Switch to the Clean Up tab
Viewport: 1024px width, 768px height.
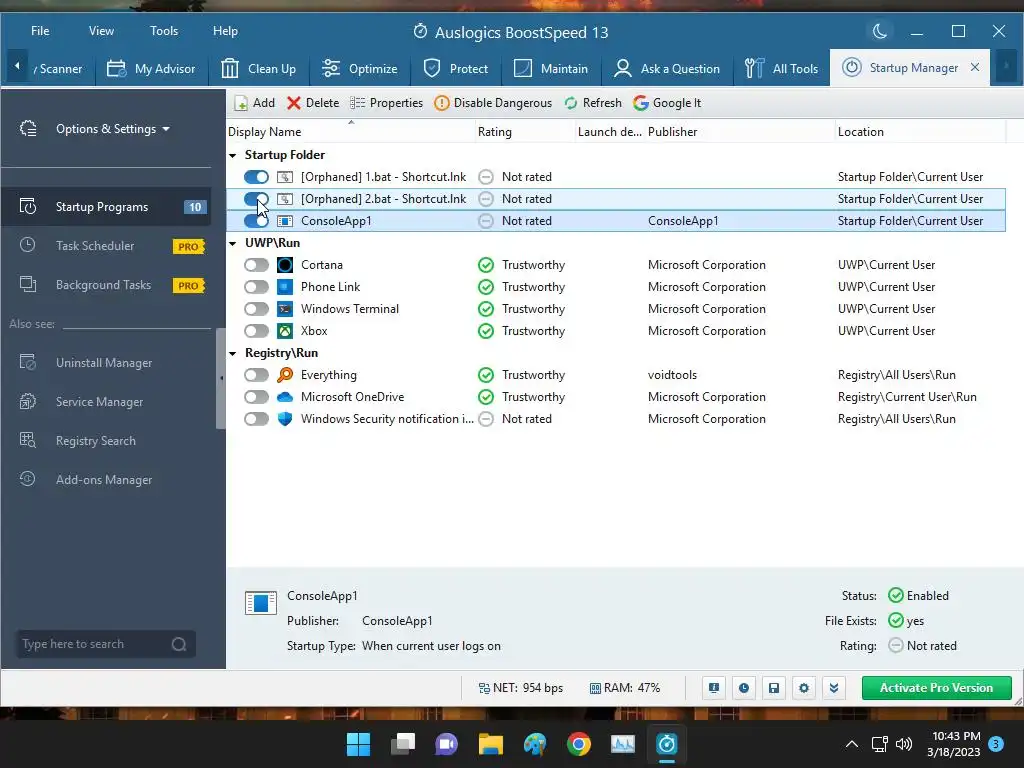(x=259, y=69)
